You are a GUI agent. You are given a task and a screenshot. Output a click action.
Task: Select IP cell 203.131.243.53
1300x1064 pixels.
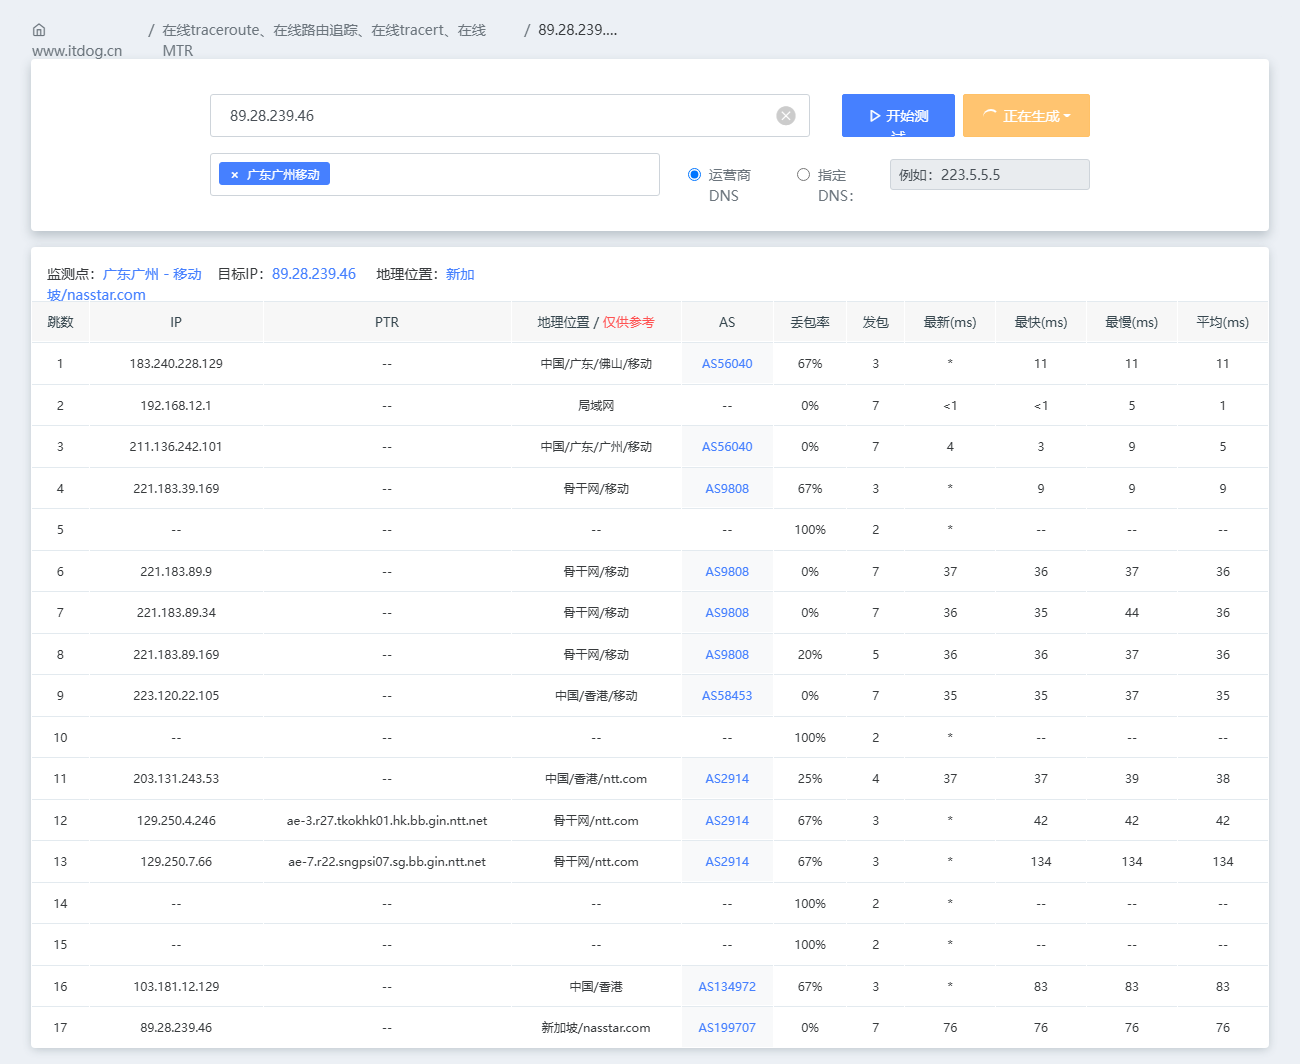[x=176, y=779]
